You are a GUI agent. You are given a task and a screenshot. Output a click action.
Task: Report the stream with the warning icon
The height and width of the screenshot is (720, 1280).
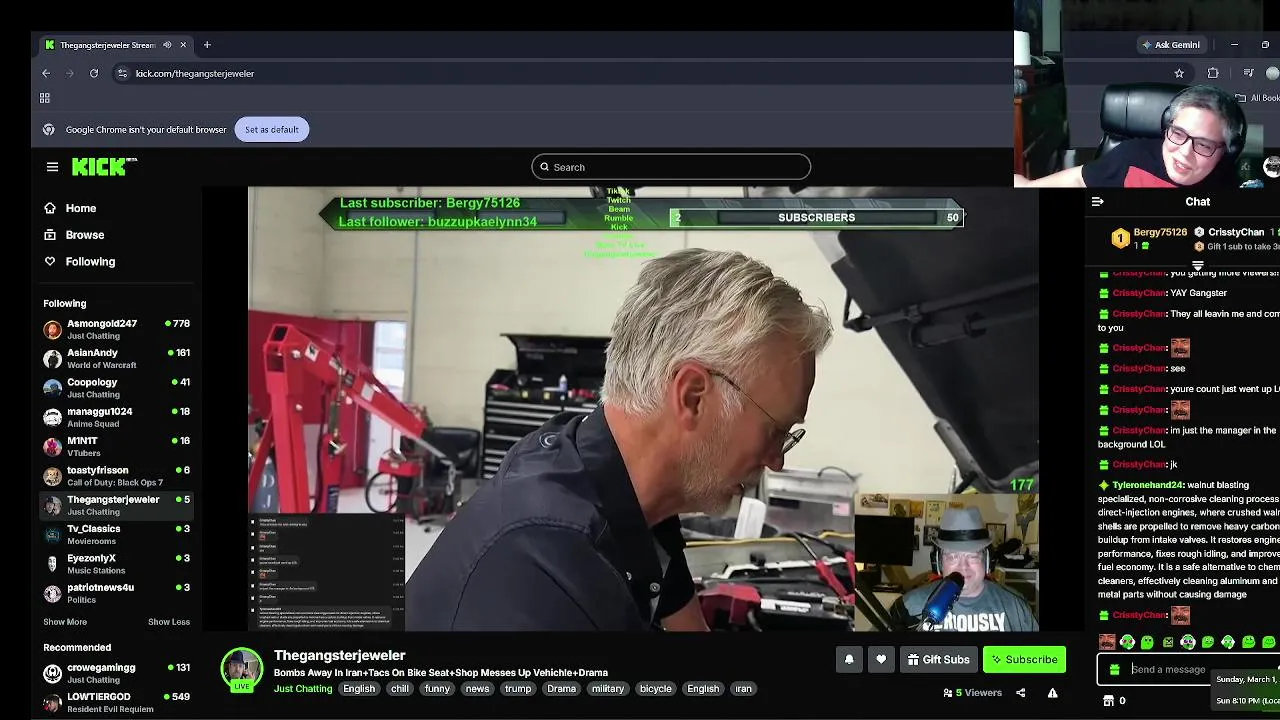(1052, 692)
